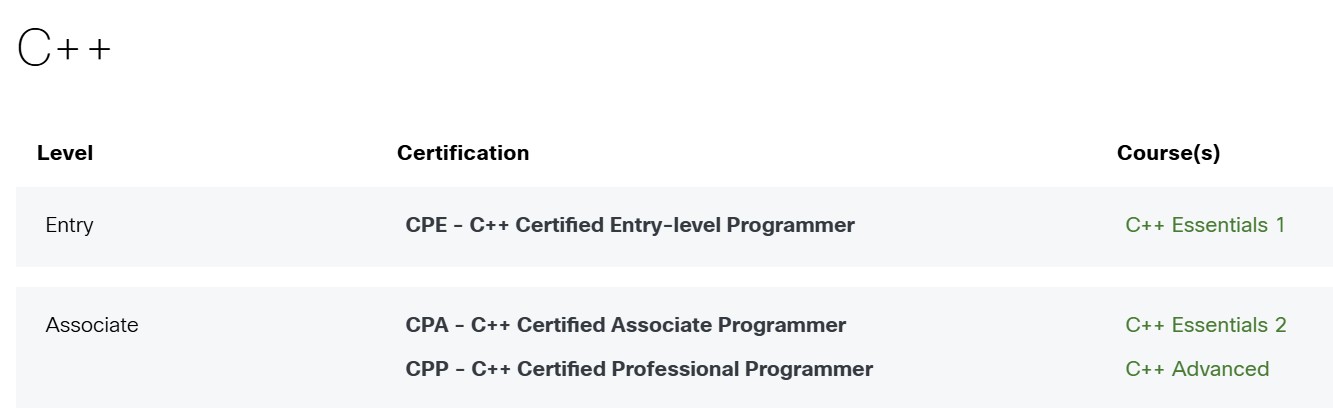Click the large "C" letter in the page heading
Image resolution: width=1333 pixels, height=408 pixels.
34,48
